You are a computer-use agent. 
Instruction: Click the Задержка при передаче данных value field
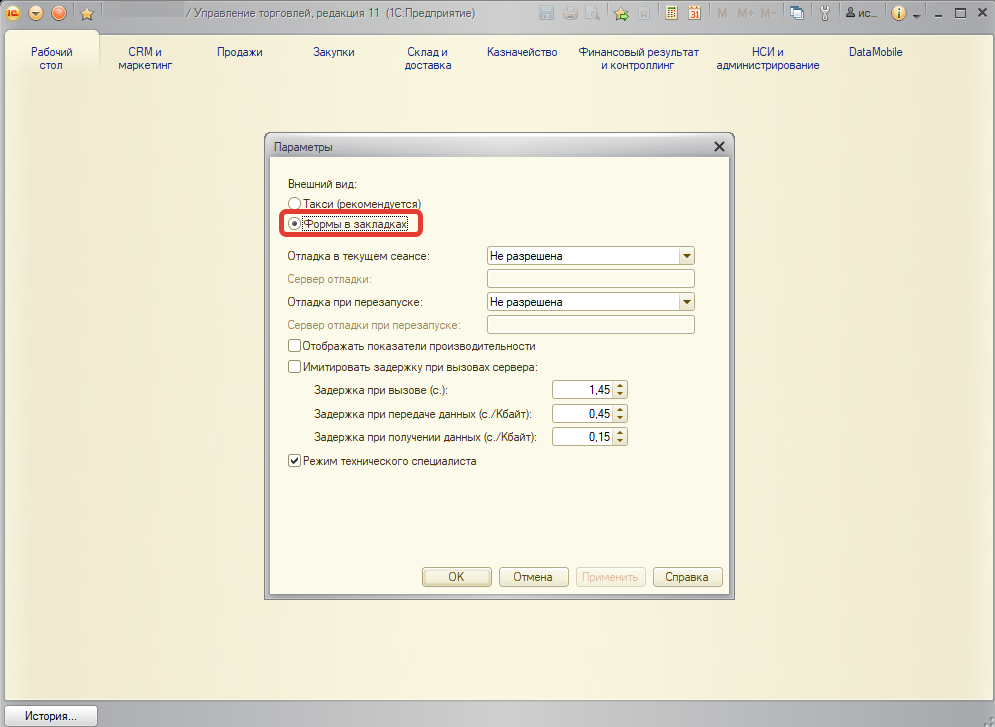coord(583,414)
